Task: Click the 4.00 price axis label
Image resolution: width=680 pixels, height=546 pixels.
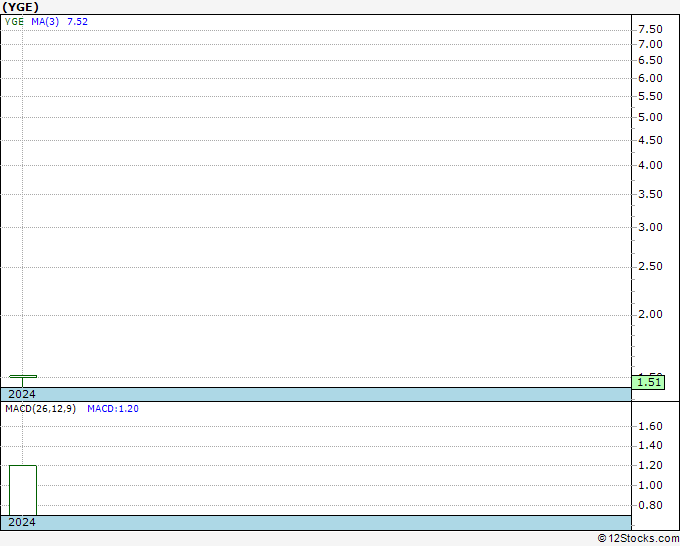Action: [x=651, y=165]
